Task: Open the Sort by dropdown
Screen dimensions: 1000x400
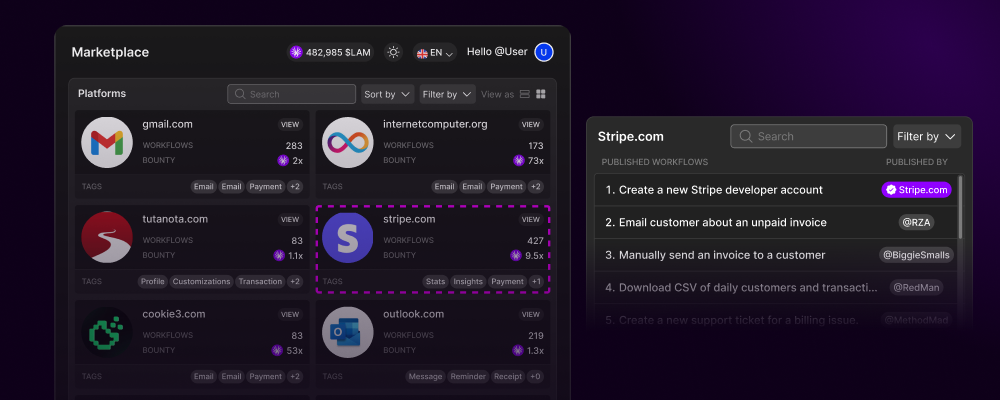Action: click(x=388, y=94)
